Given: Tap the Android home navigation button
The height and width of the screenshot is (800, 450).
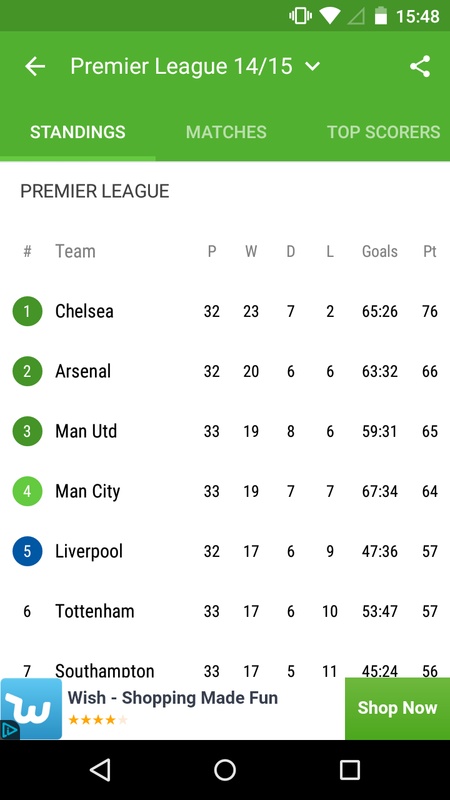Looking at the screenshot, I should pos(225,770).
